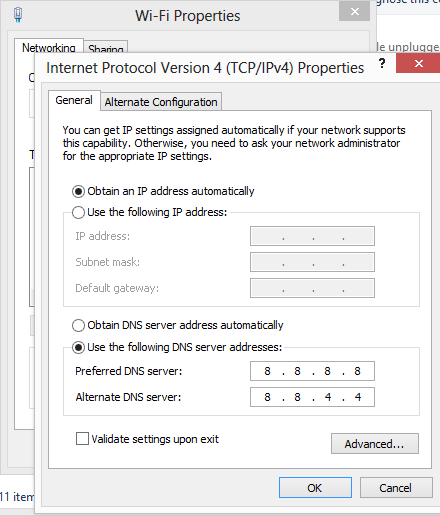The image size is (440, 516).
Task: Click the disabled IP address field
Action: [312, 236]
